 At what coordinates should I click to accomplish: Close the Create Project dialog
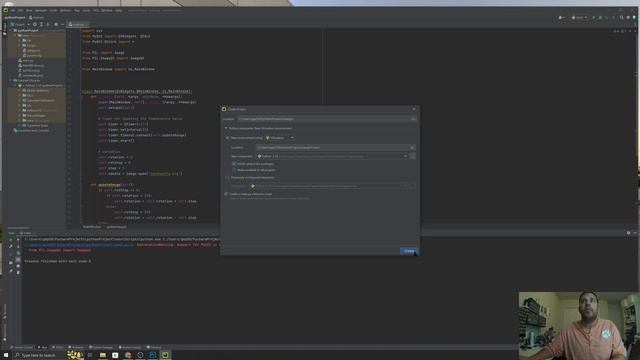pos(414,109)
